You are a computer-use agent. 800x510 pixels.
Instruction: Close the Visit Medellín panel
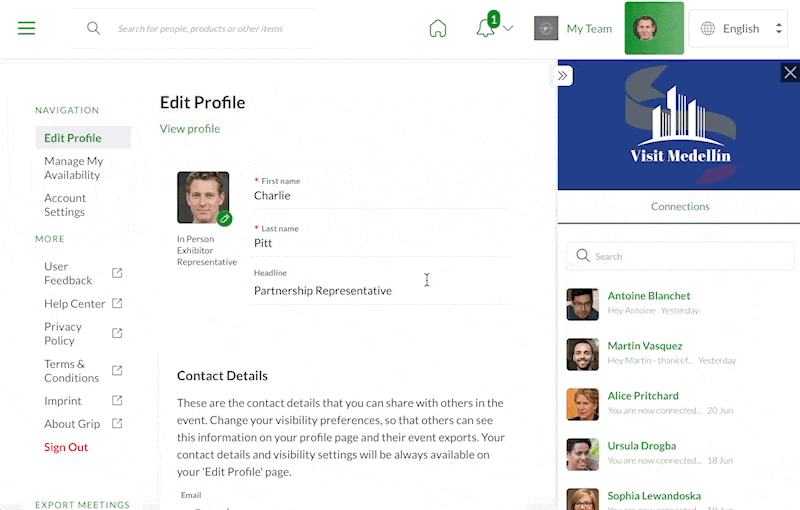coord(790,73)
